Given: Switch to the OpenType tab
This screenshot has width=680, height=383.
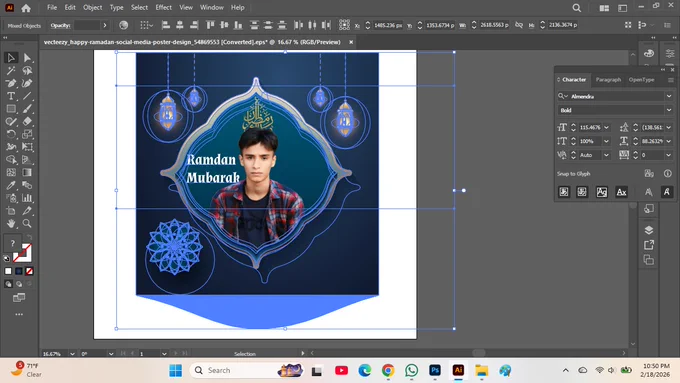Looking at the screenshot, I should click(x=641, y=80).
